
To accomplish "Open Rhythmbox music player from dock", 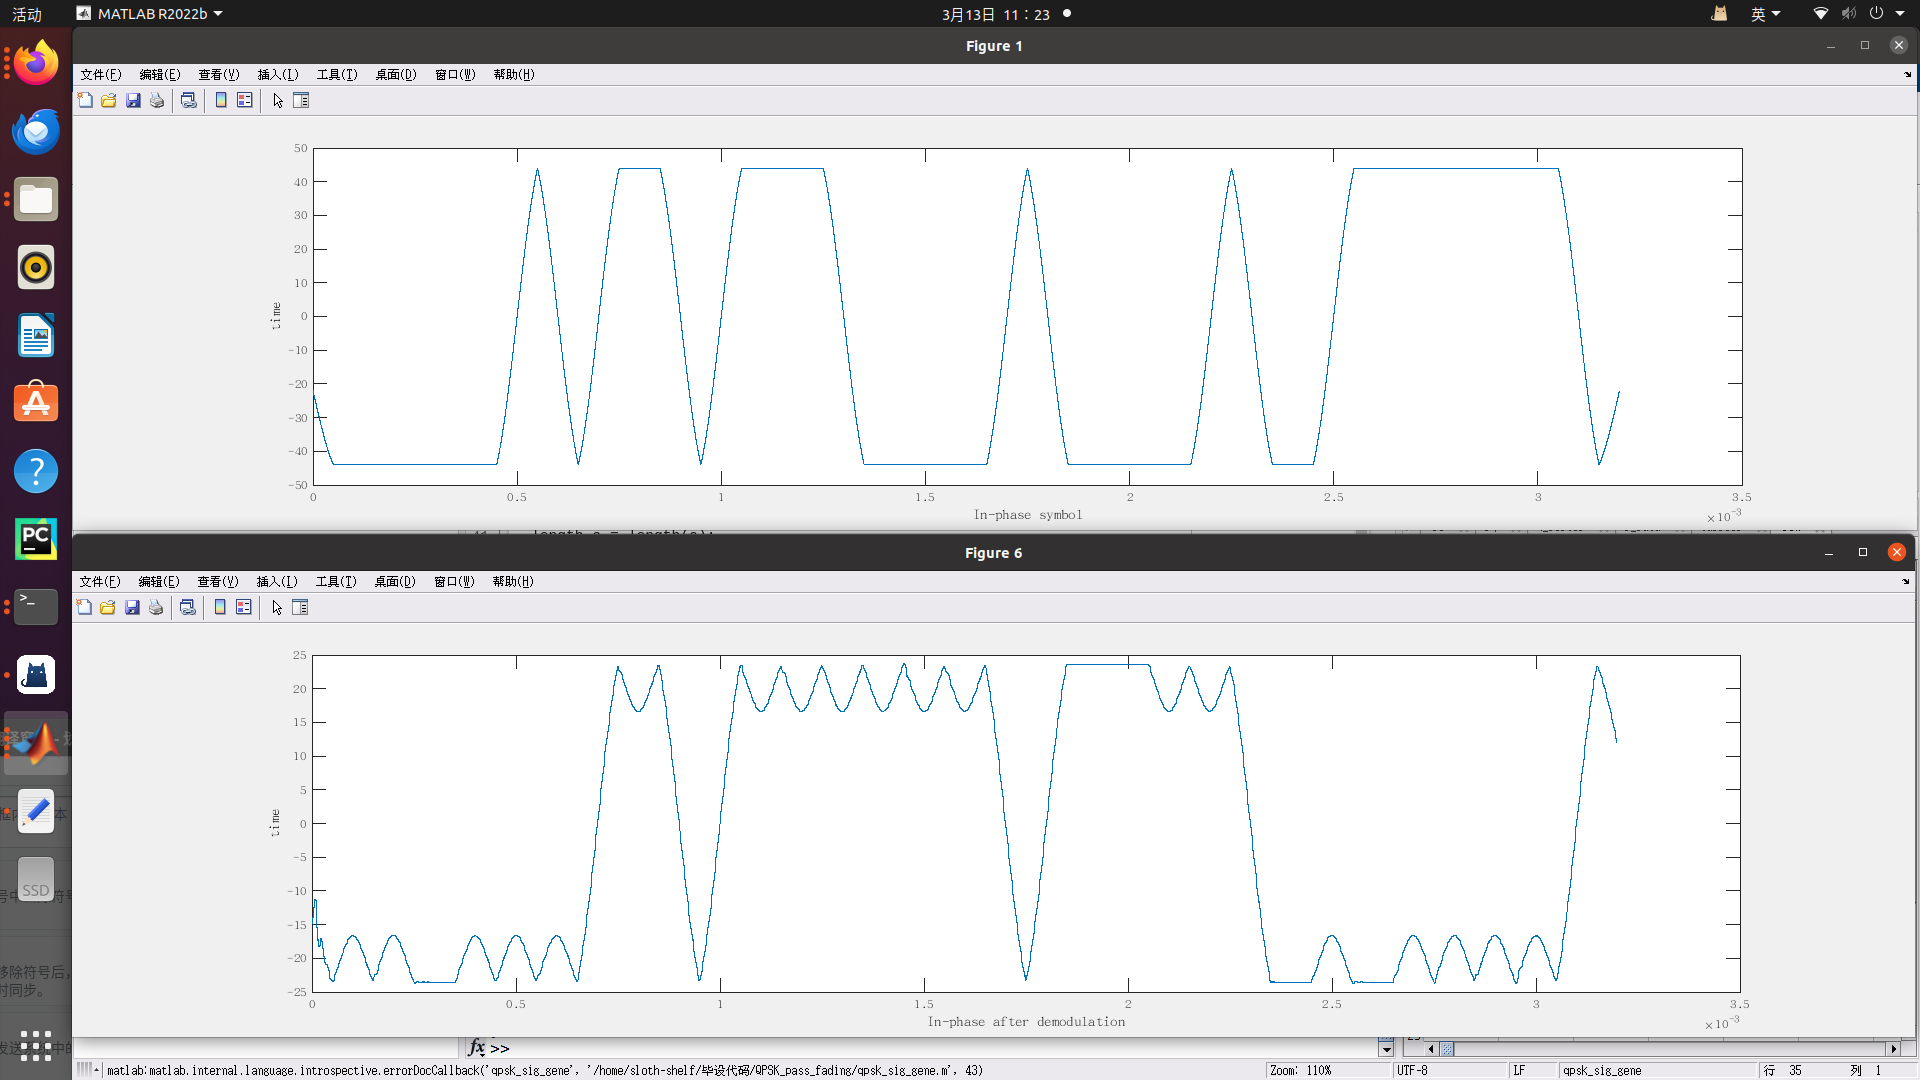I will click(x=36, y=267).
